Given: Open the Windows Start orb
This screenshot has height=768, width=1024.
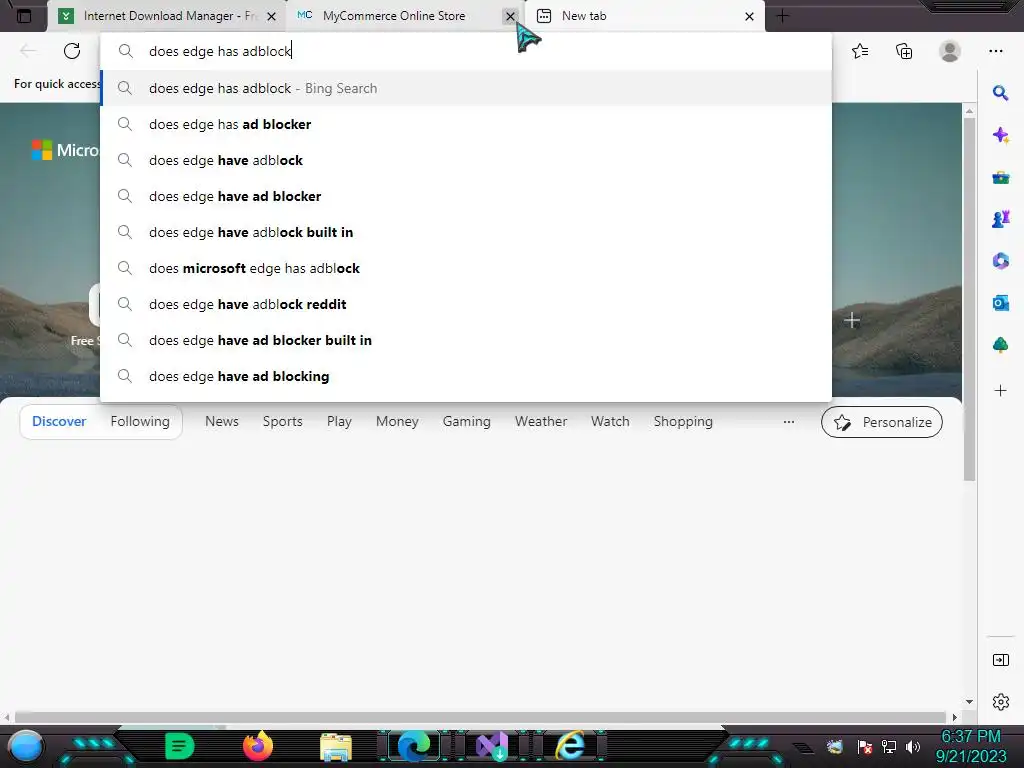Looking at the screenshot, I should click(26, 746).
